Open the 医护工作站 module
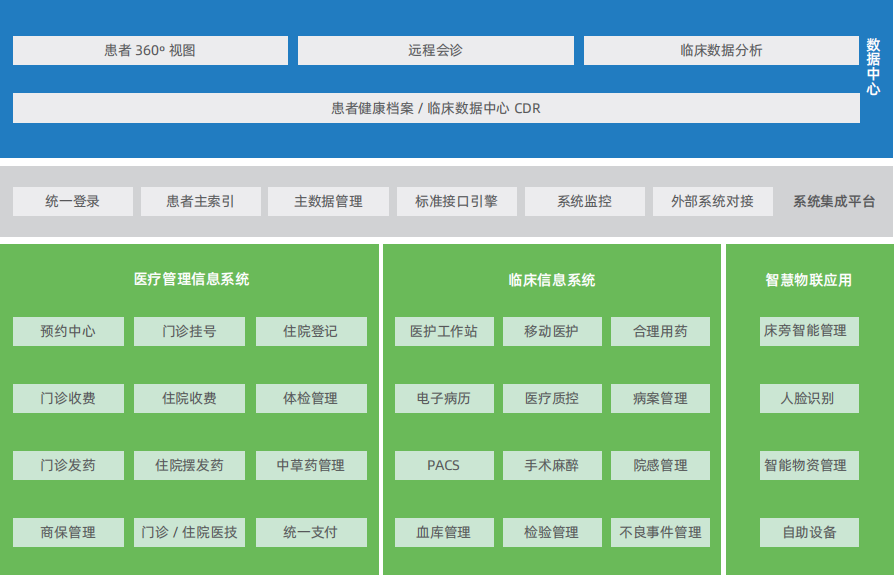 [x=443, y=331]
